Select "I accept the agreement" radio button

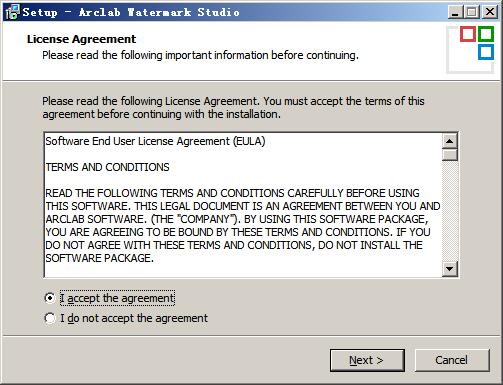(50, 298)
